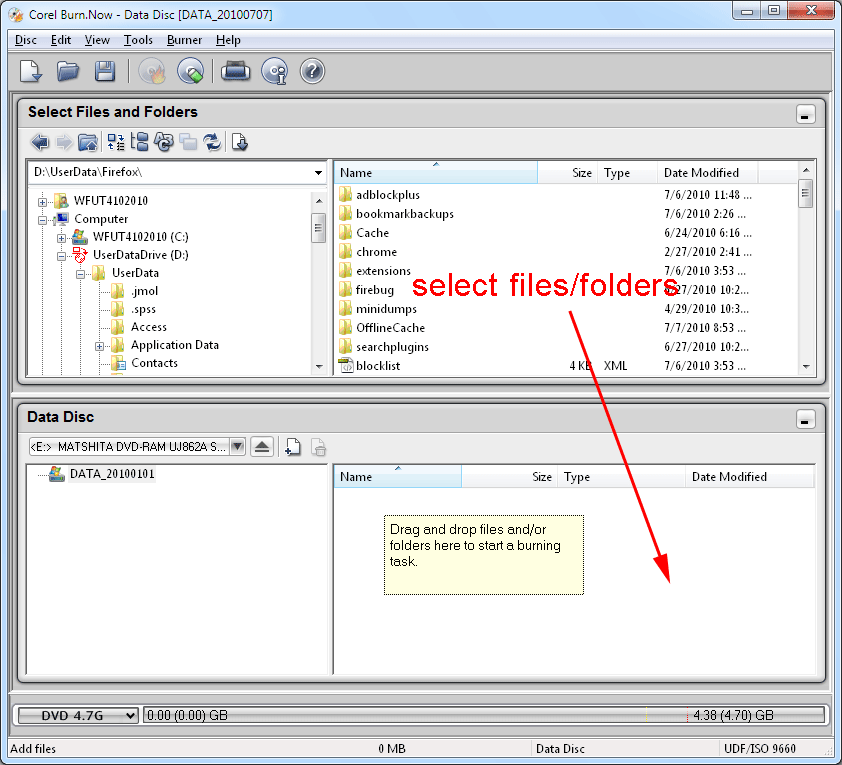The height and width of the screenshot is (765, 842).
Task: Open the Tools menu
Action: (x=138, y=40)
